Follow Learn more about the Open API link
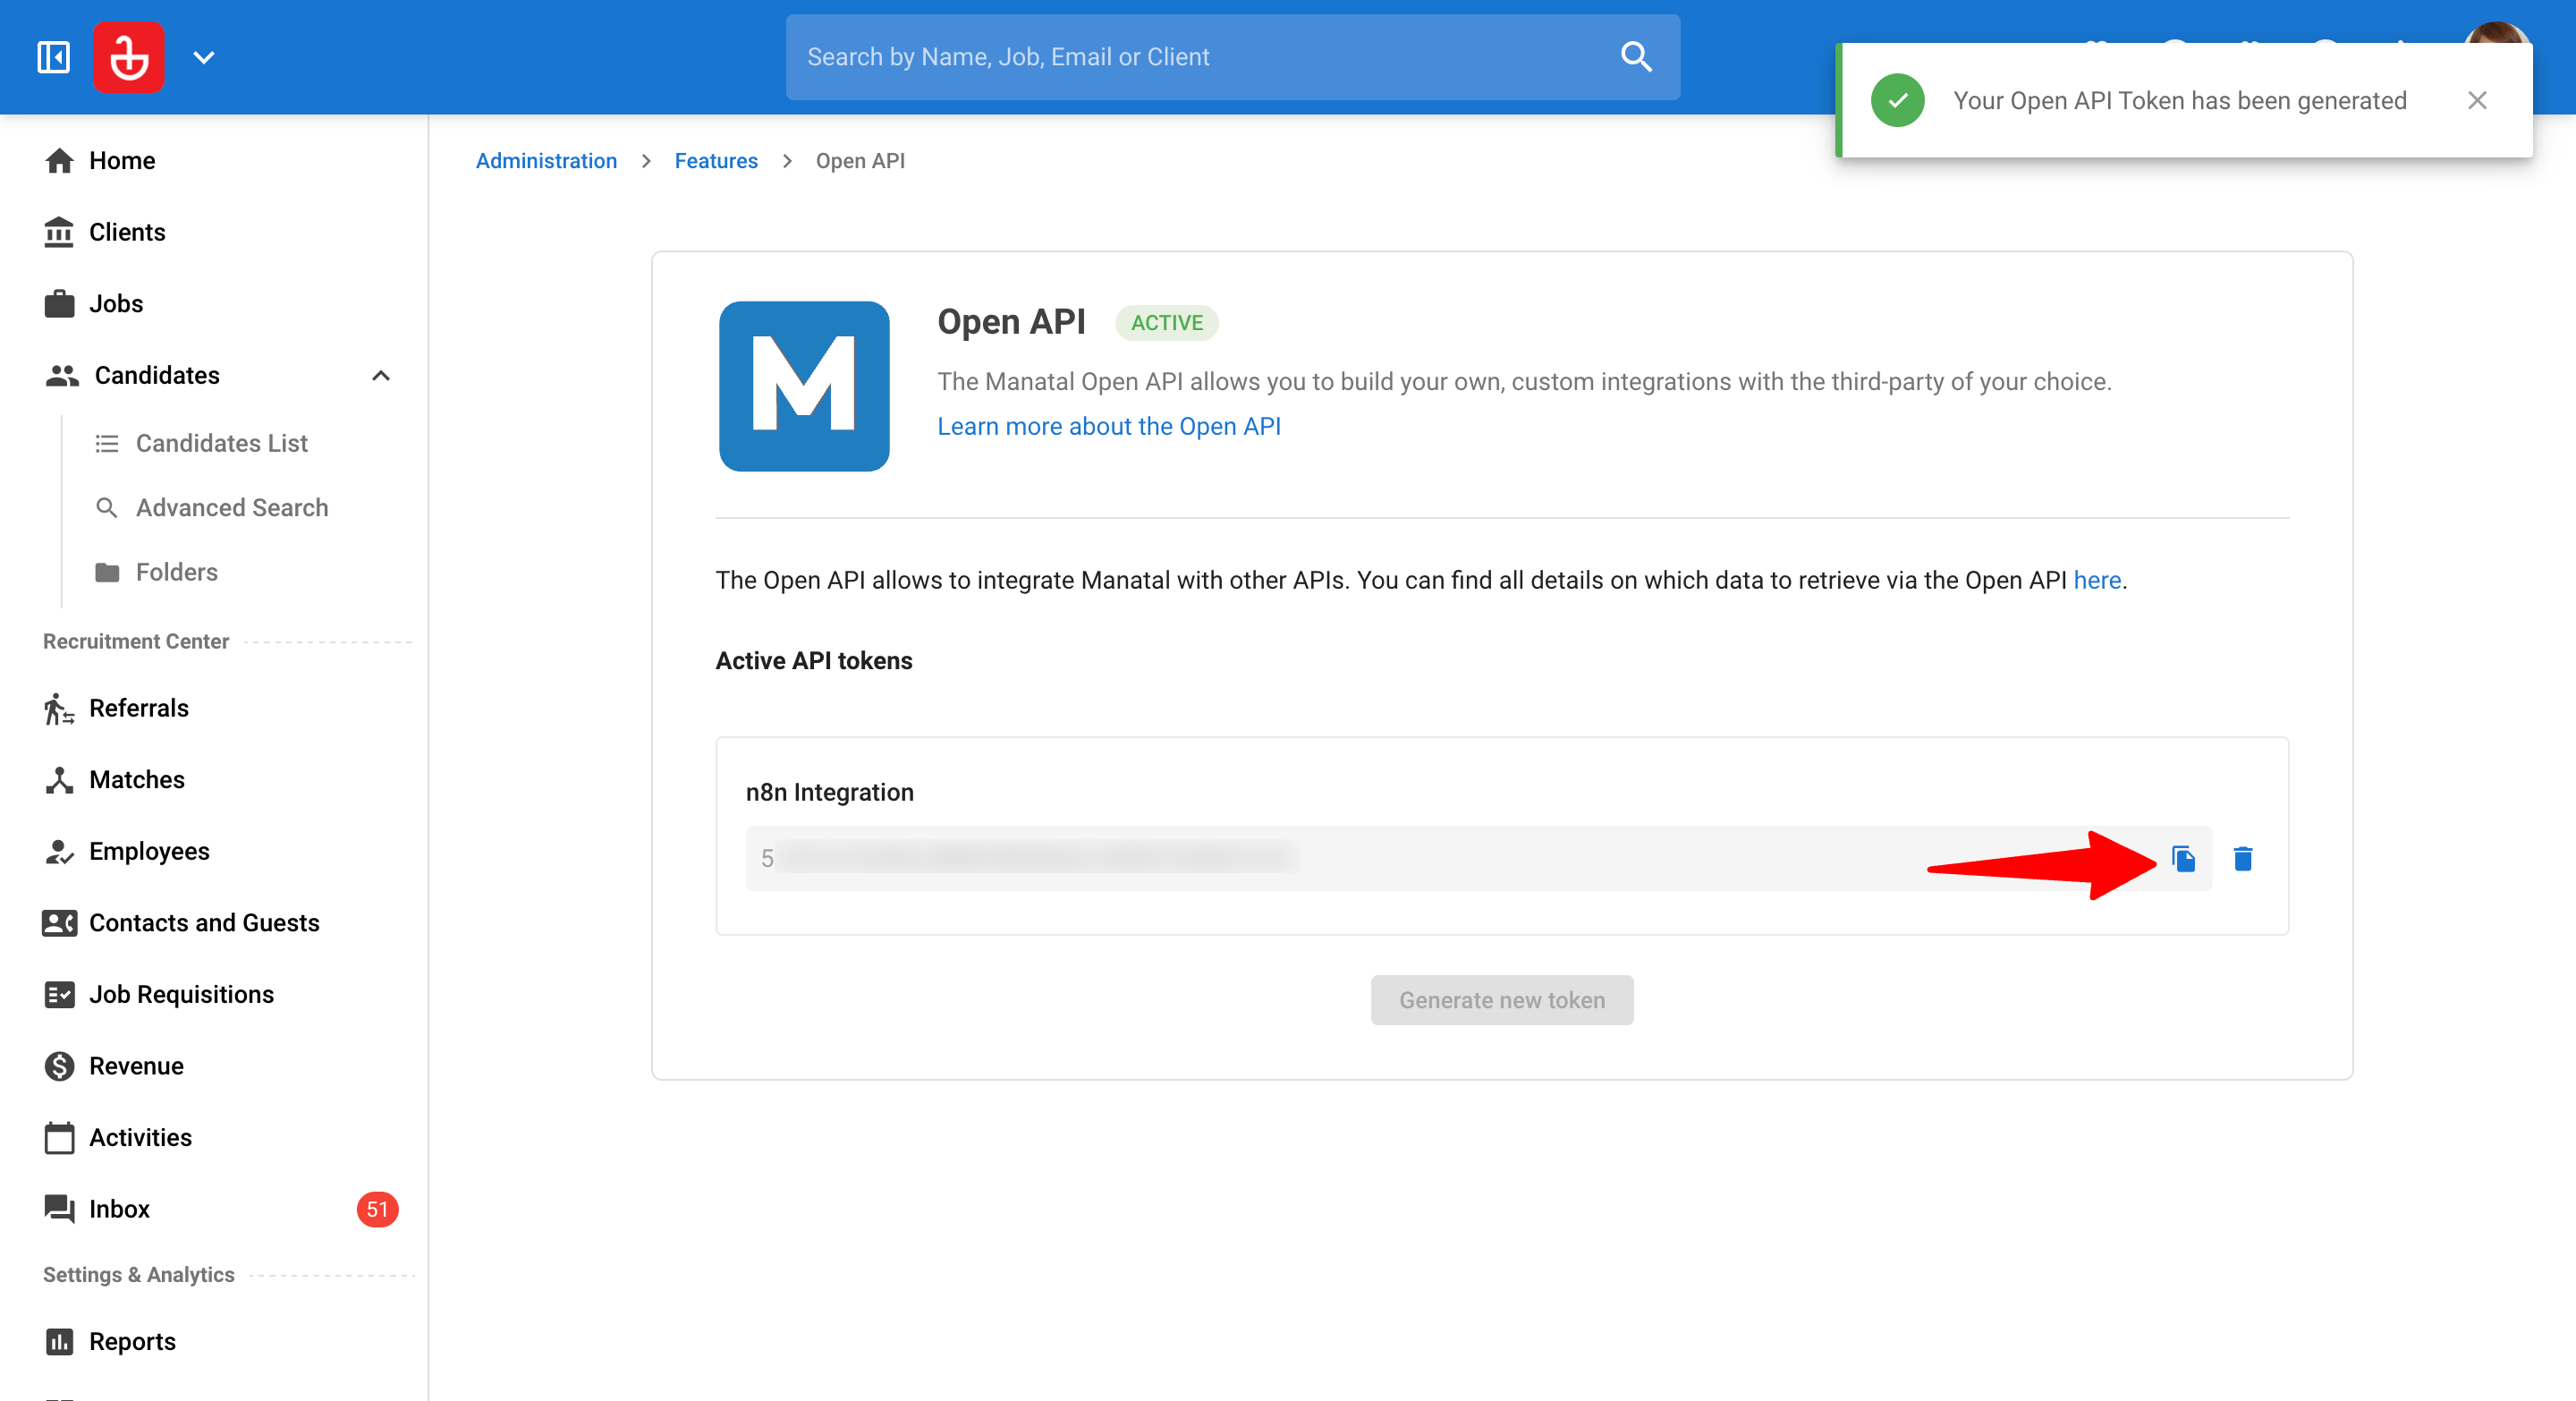The image size is (2576, 1401). point(1109,426)
